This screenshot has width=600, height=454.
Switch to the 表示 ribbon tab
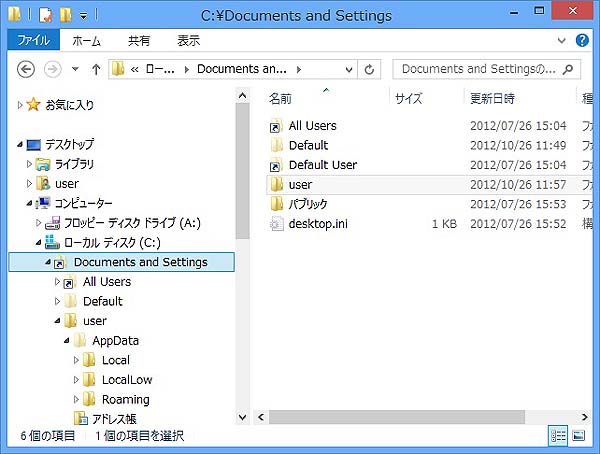tap(188, 41)
